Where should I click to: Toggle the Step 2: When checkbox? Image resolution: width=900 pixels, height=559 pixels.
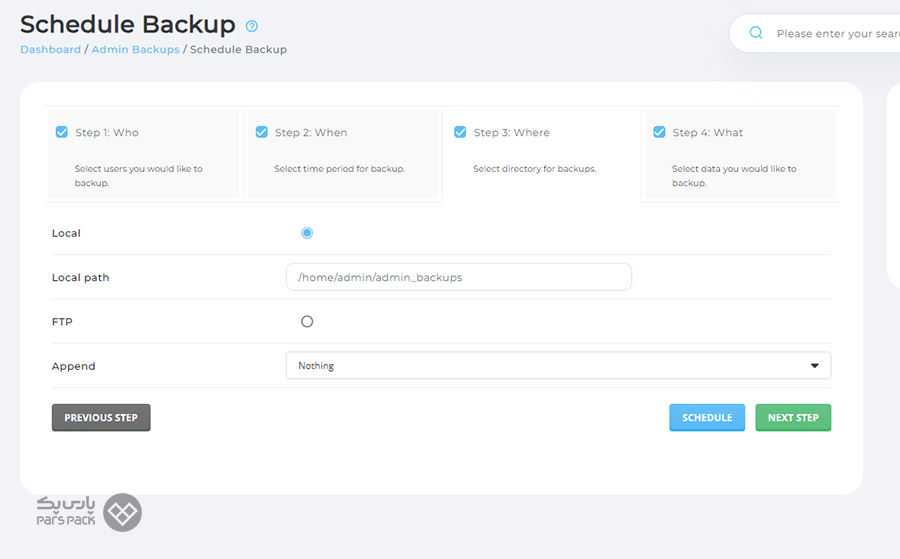(261, 132)
